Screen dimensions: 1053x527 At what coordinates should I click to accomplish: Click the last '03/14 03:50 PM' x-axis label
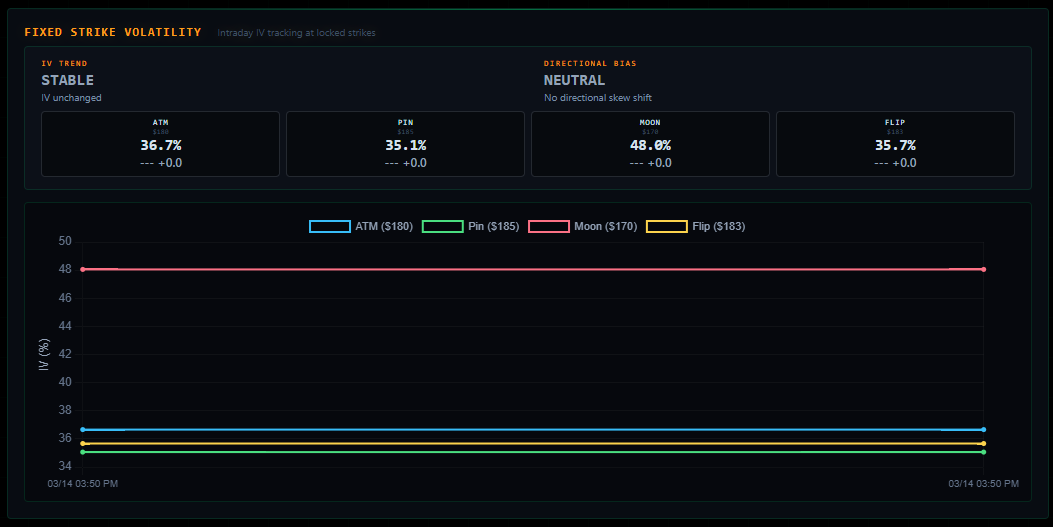tap(983, 483)
